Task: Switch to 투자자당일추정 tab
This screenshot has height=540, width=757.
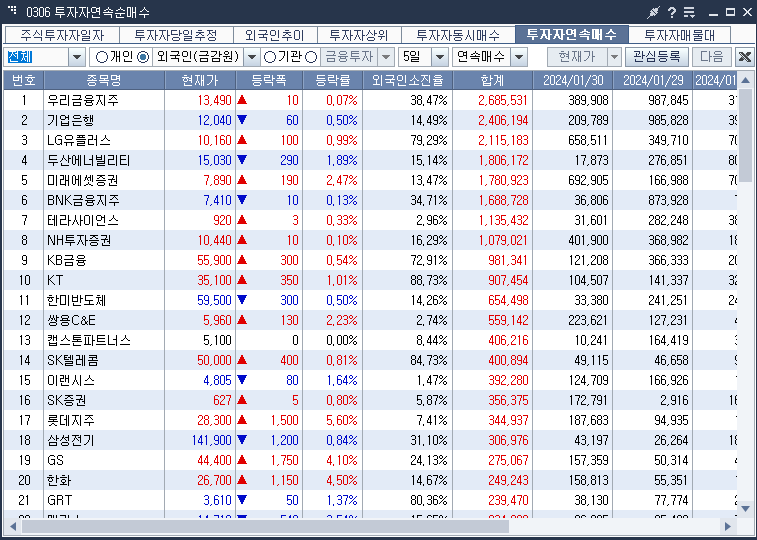Action: coord(176,35)
